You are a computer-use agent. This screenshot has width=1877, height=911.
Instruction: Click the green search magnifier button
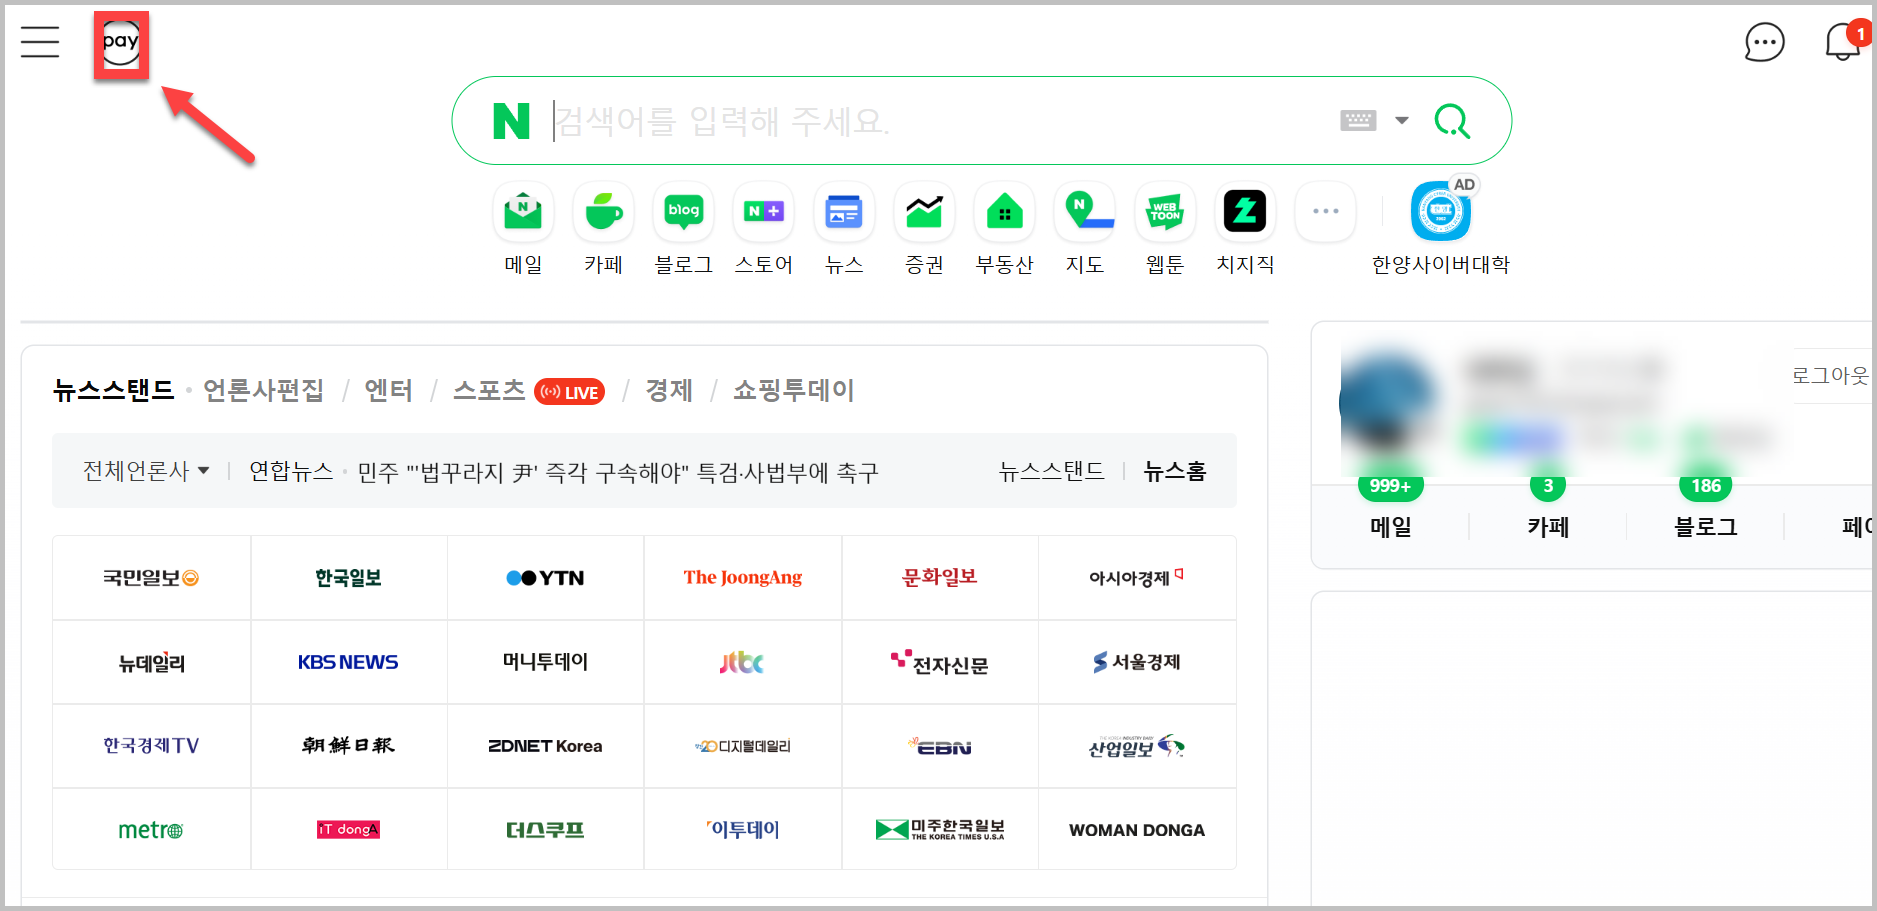[x=1452, y=121]
